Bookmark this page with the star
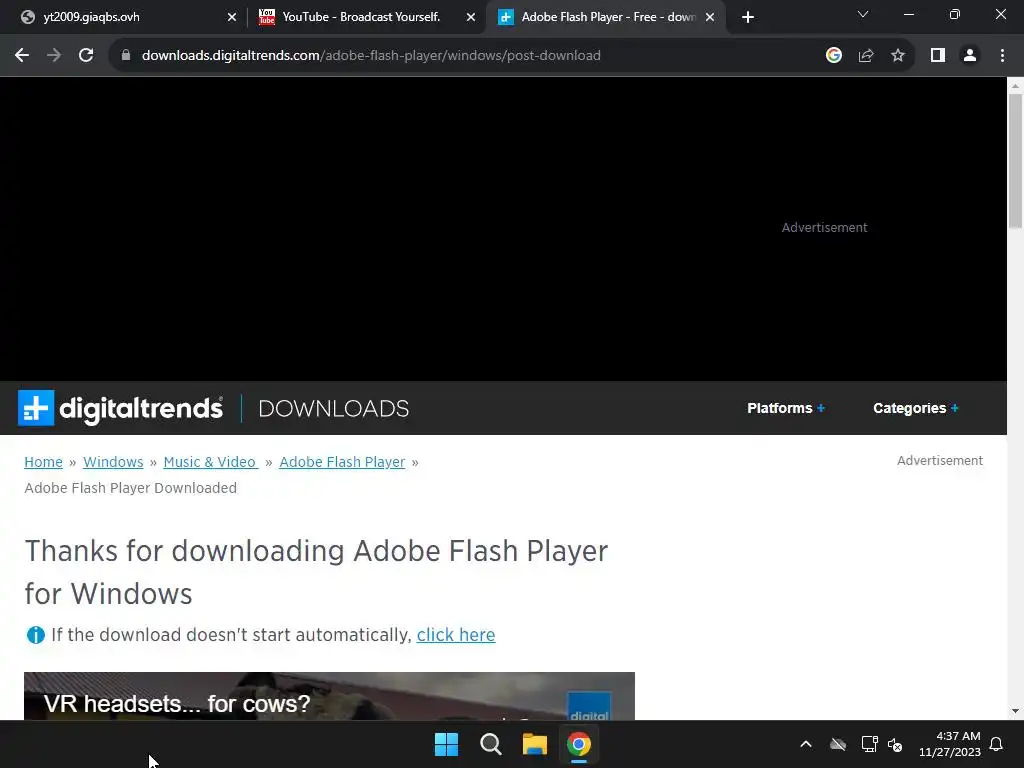This screenshot has width=1024, height=768. click(x=898, y=56)
